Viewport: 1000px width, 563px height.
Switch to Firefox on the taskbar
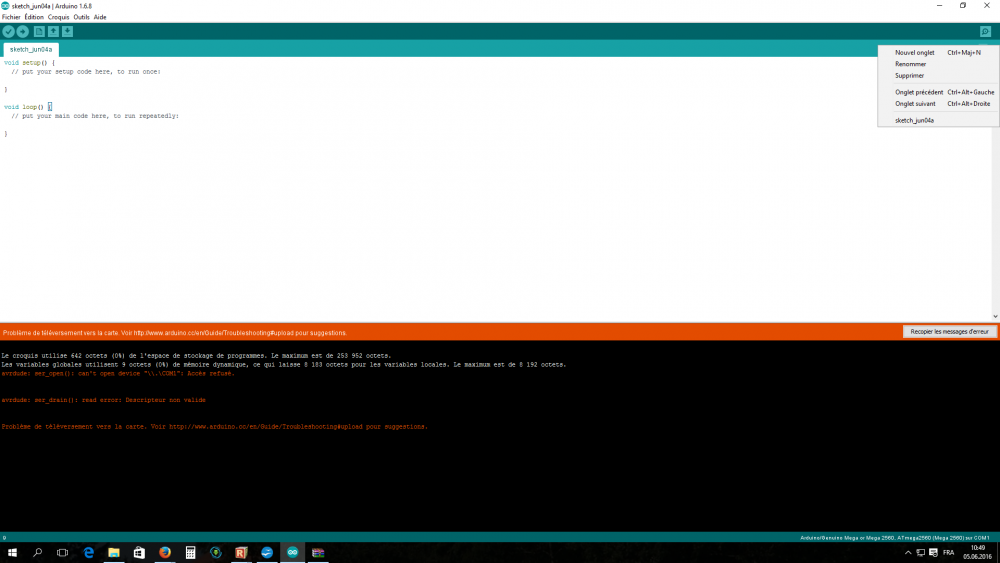pyautogui.click(x=165, y=552)
